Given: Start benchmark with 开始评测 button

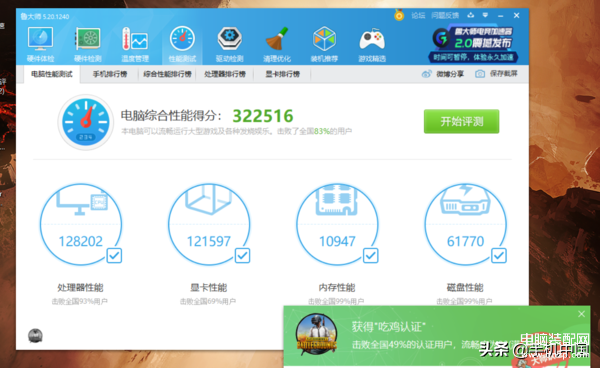Looking at the screenshot, I should 461,121.
